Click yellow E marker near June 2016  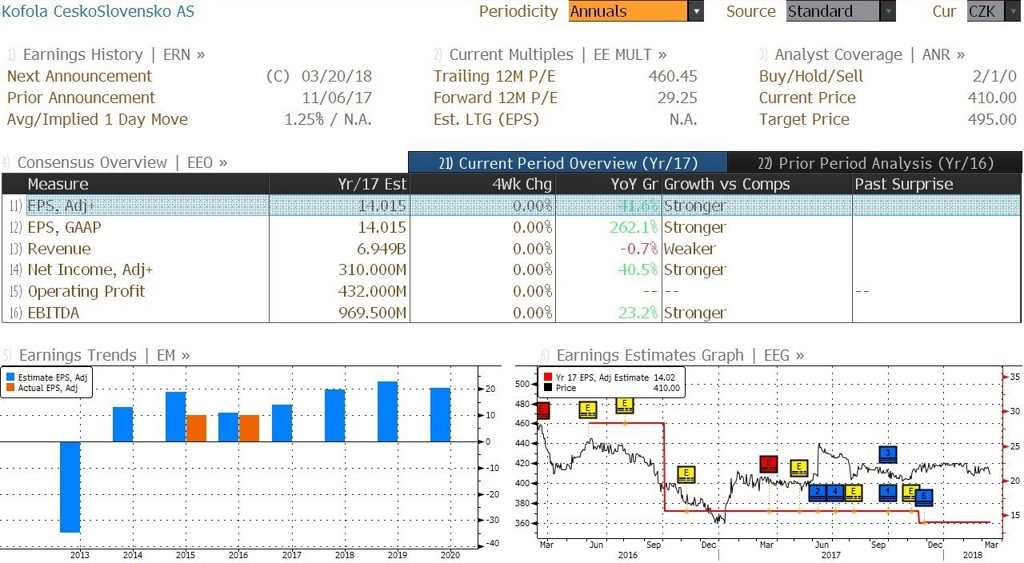(588, 410)
